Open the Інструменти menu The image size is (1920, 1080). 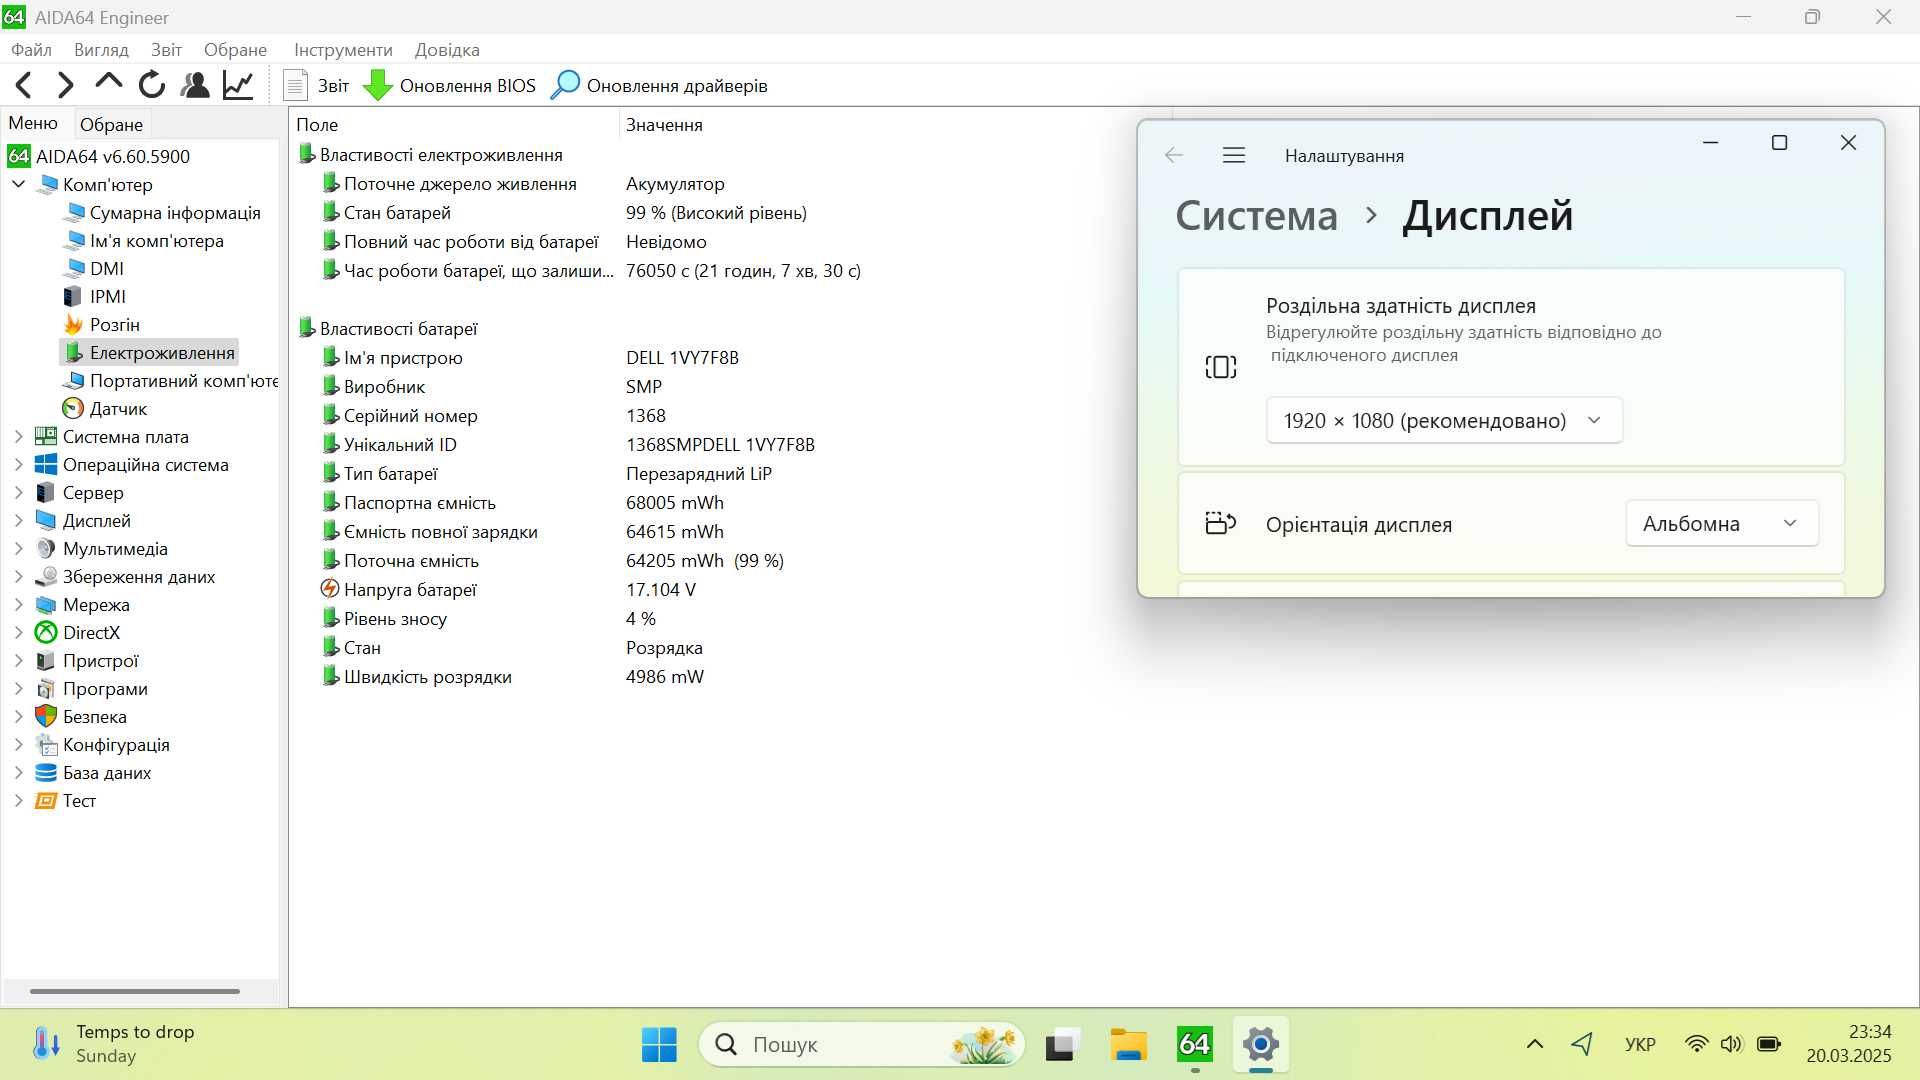343,50
